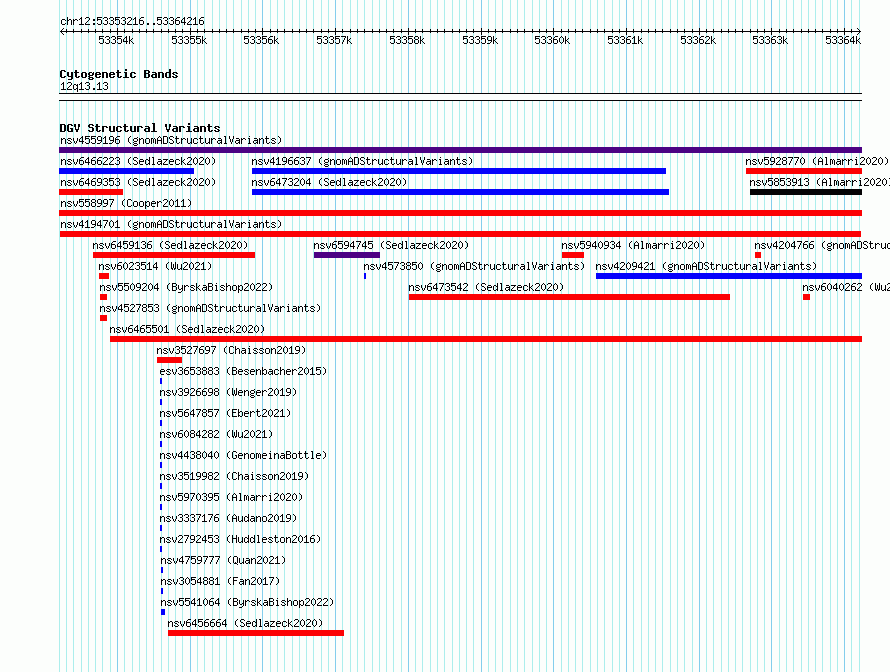Open nsv4527853 gnomADStructuralVariants variant
This screenshot has width=890, height=672.
210,308
